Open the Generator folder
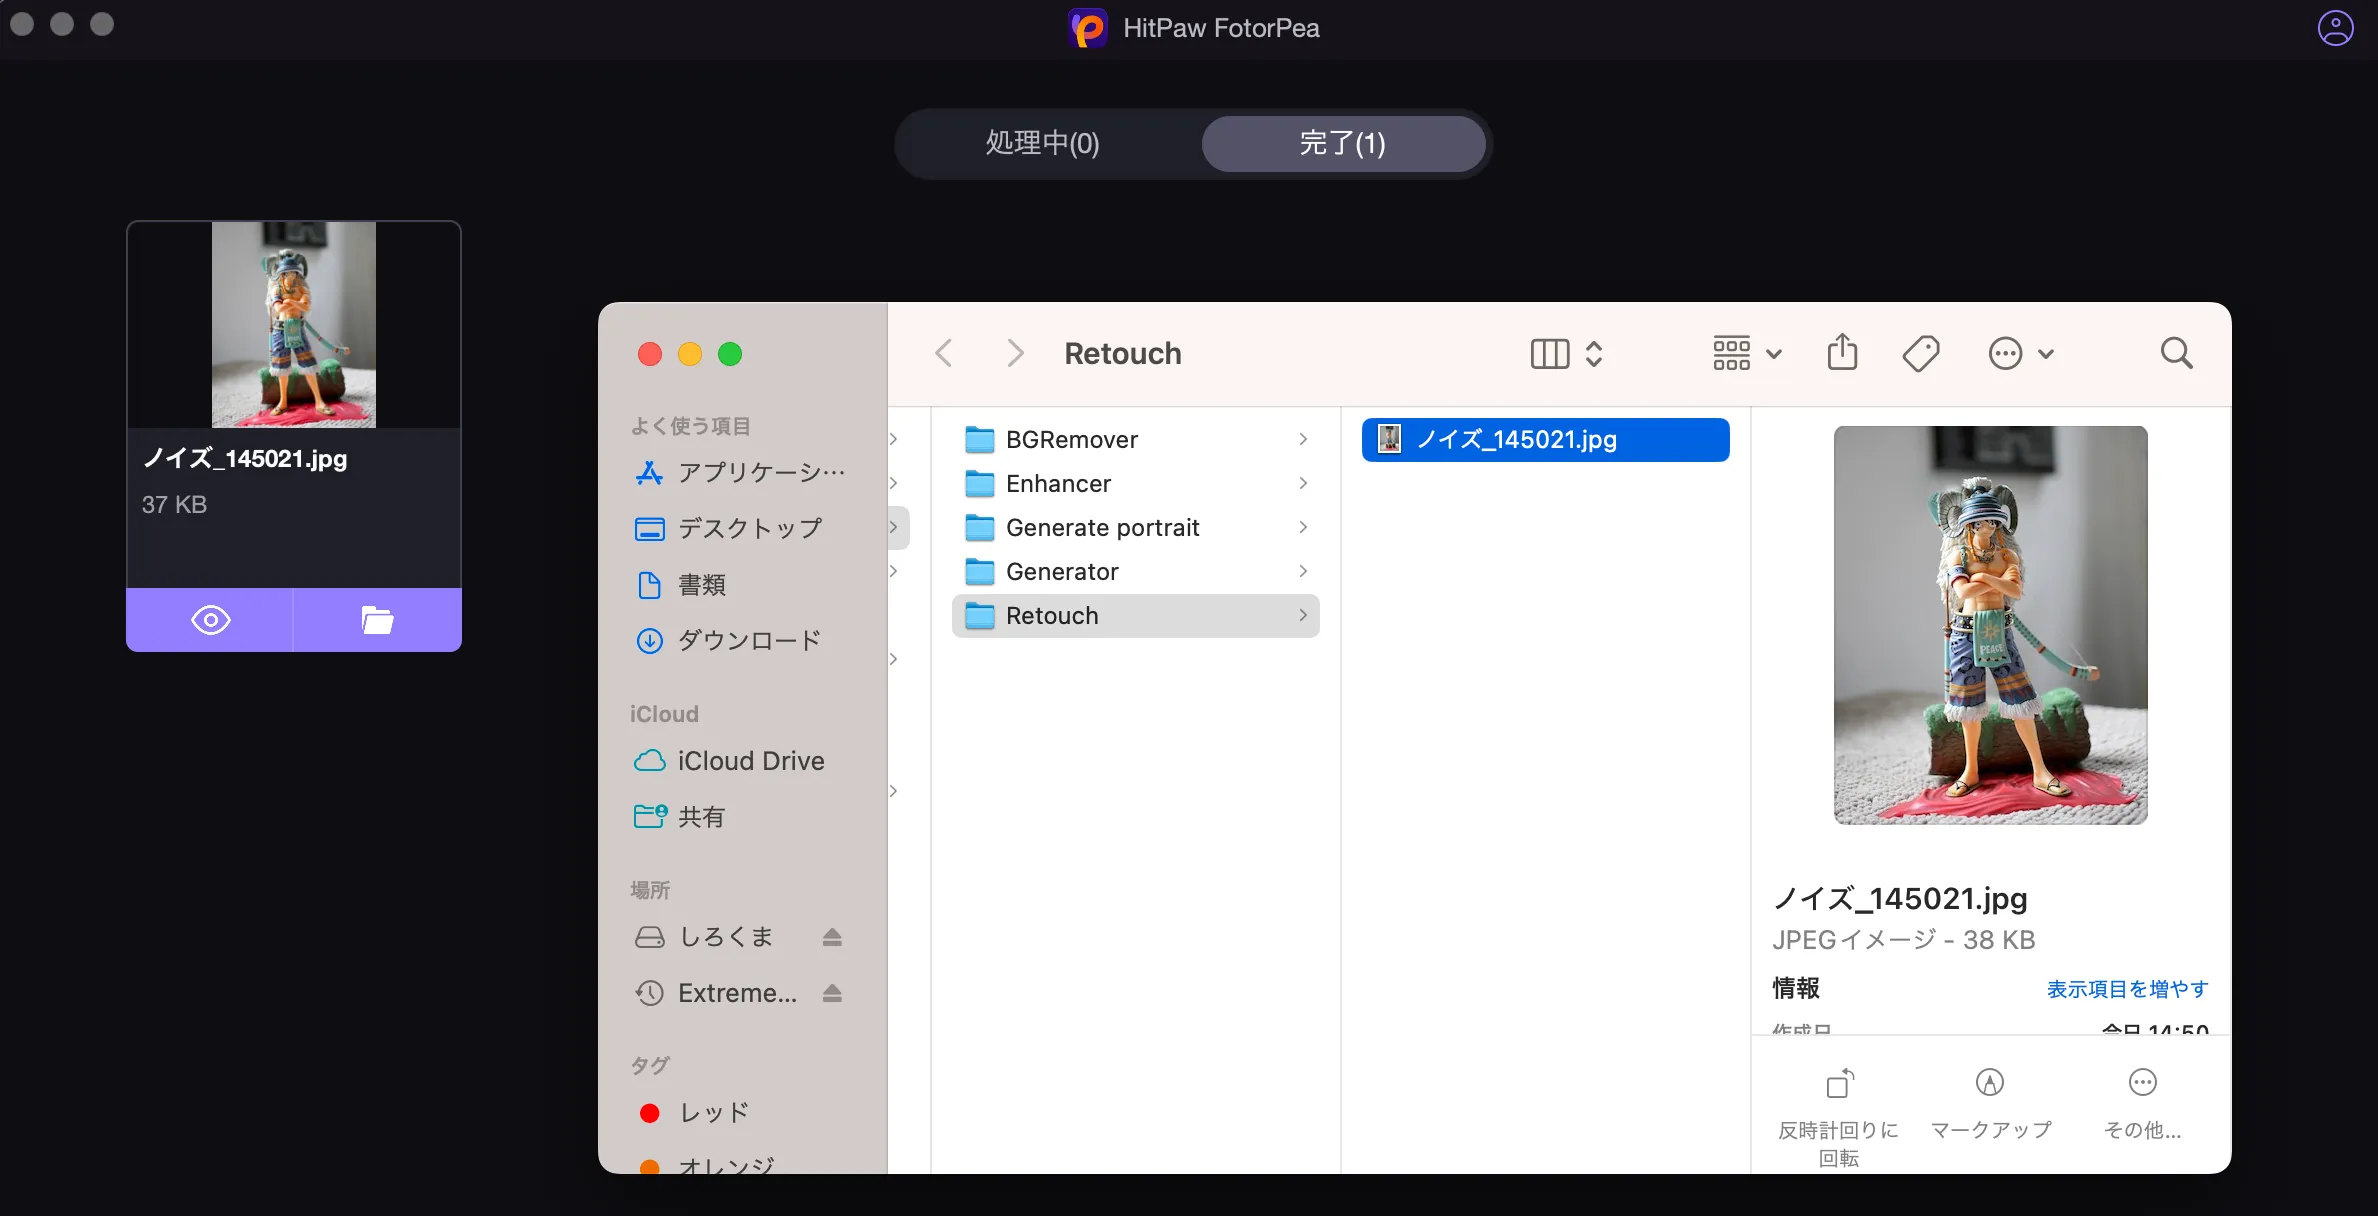 pos(1136,572)
